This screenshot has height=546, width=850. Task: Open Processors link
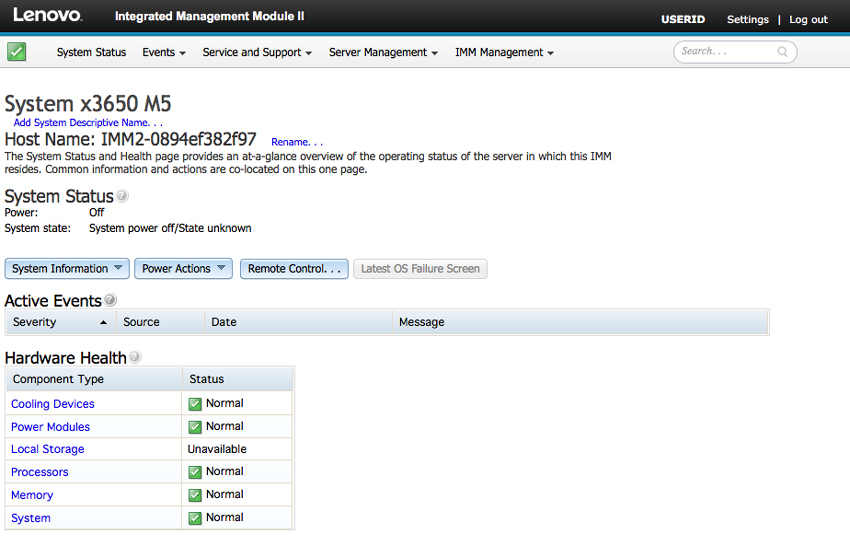tap(40, 472)
